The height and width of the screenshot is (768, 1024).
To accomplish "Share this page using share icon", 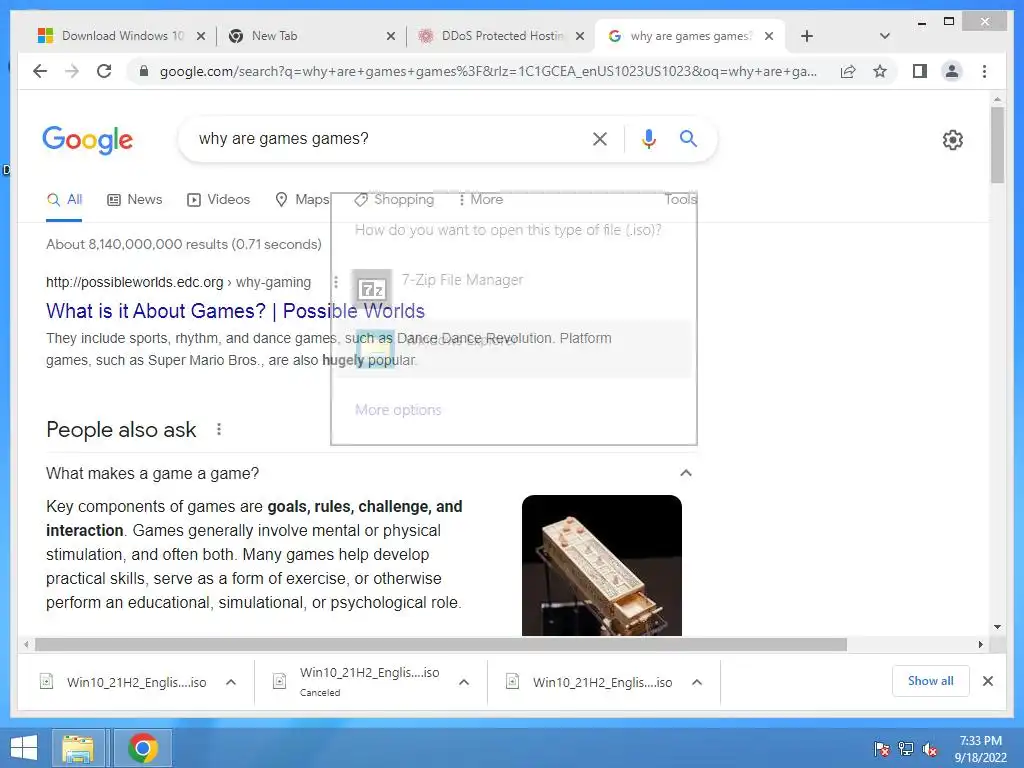I will point(848,71).
